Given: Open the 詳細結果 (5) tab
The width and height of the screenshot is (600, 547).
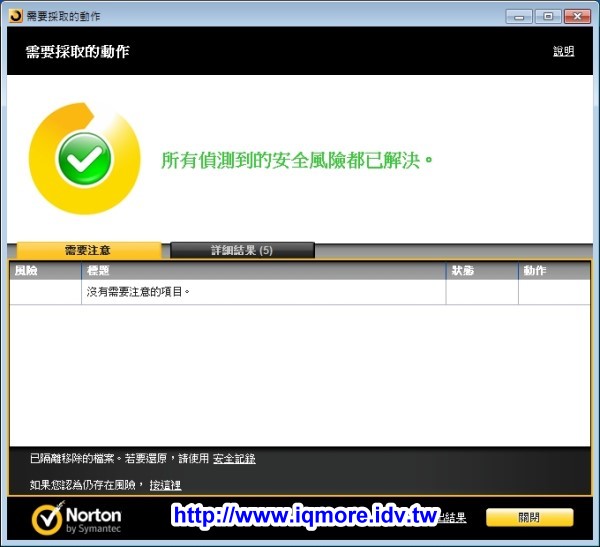Looking at the screenshot, I should click(242, 250).
